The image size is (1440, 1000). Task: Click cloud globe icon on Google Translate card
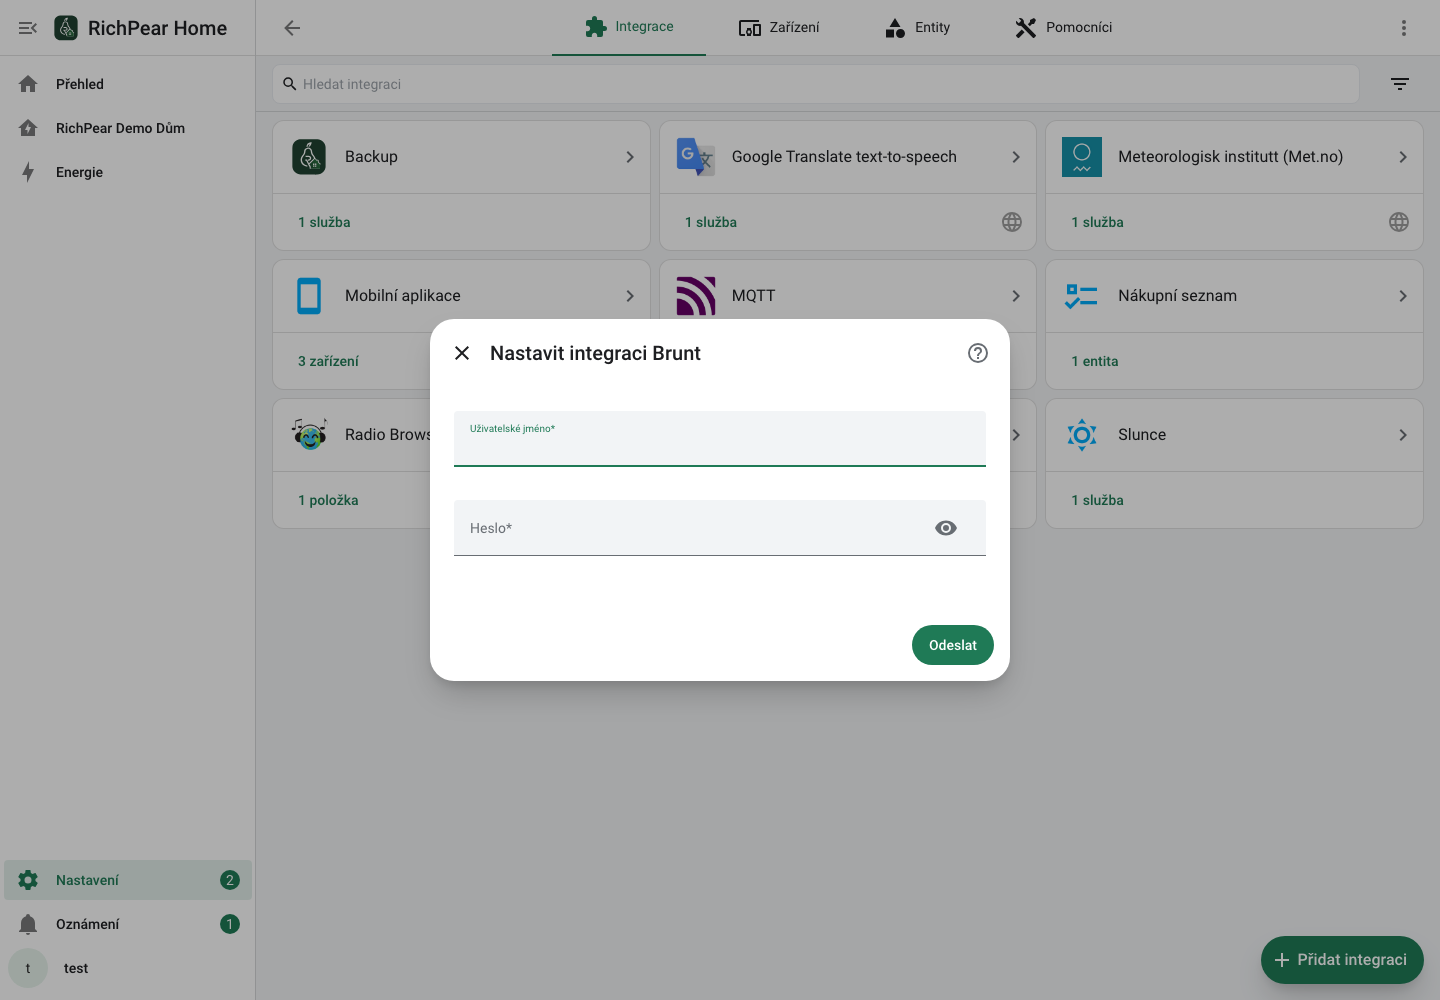click(1012, 222)
